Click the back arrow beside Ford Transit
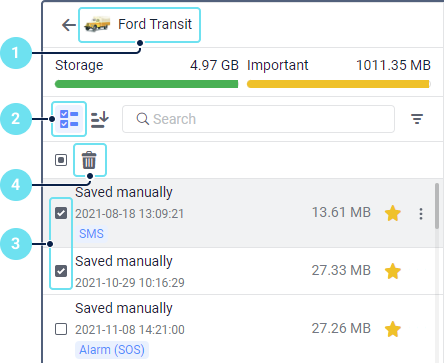 coord(69,25)
